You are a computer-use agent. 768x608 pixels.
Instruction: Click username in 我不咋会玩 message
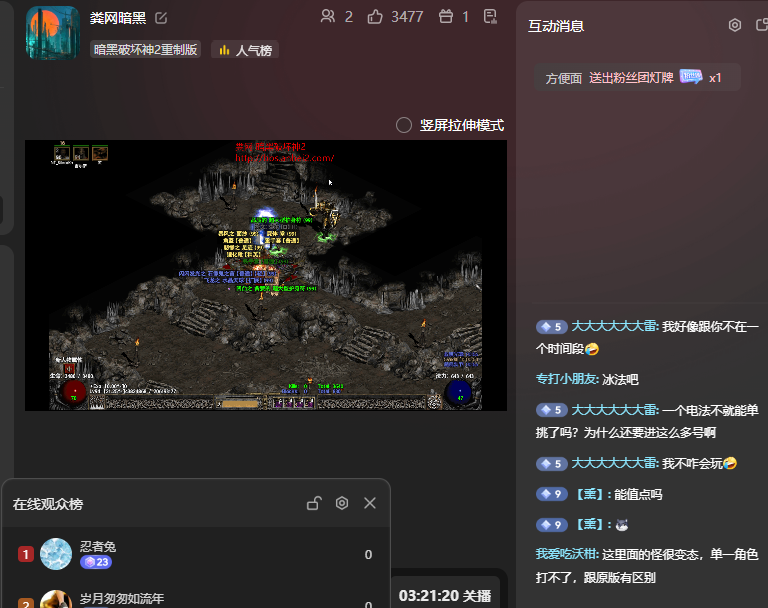coord(615,463)
